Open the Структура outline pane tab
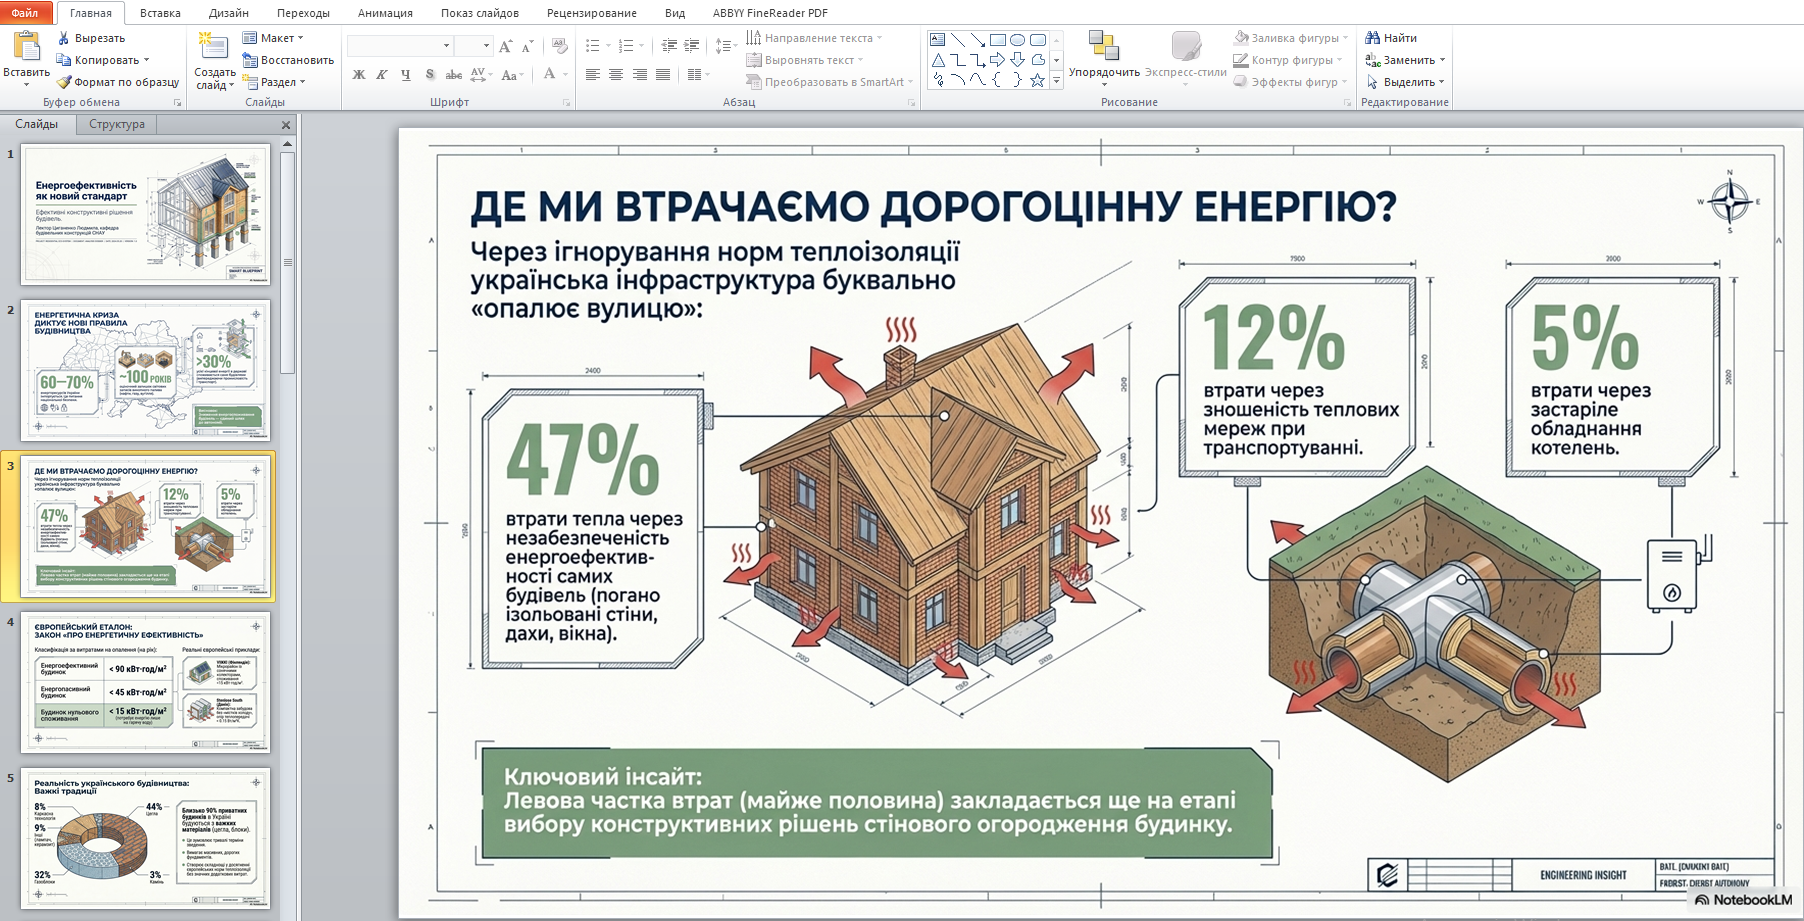The height and width of the screenshot is (921, 1804). click(117, 124)
